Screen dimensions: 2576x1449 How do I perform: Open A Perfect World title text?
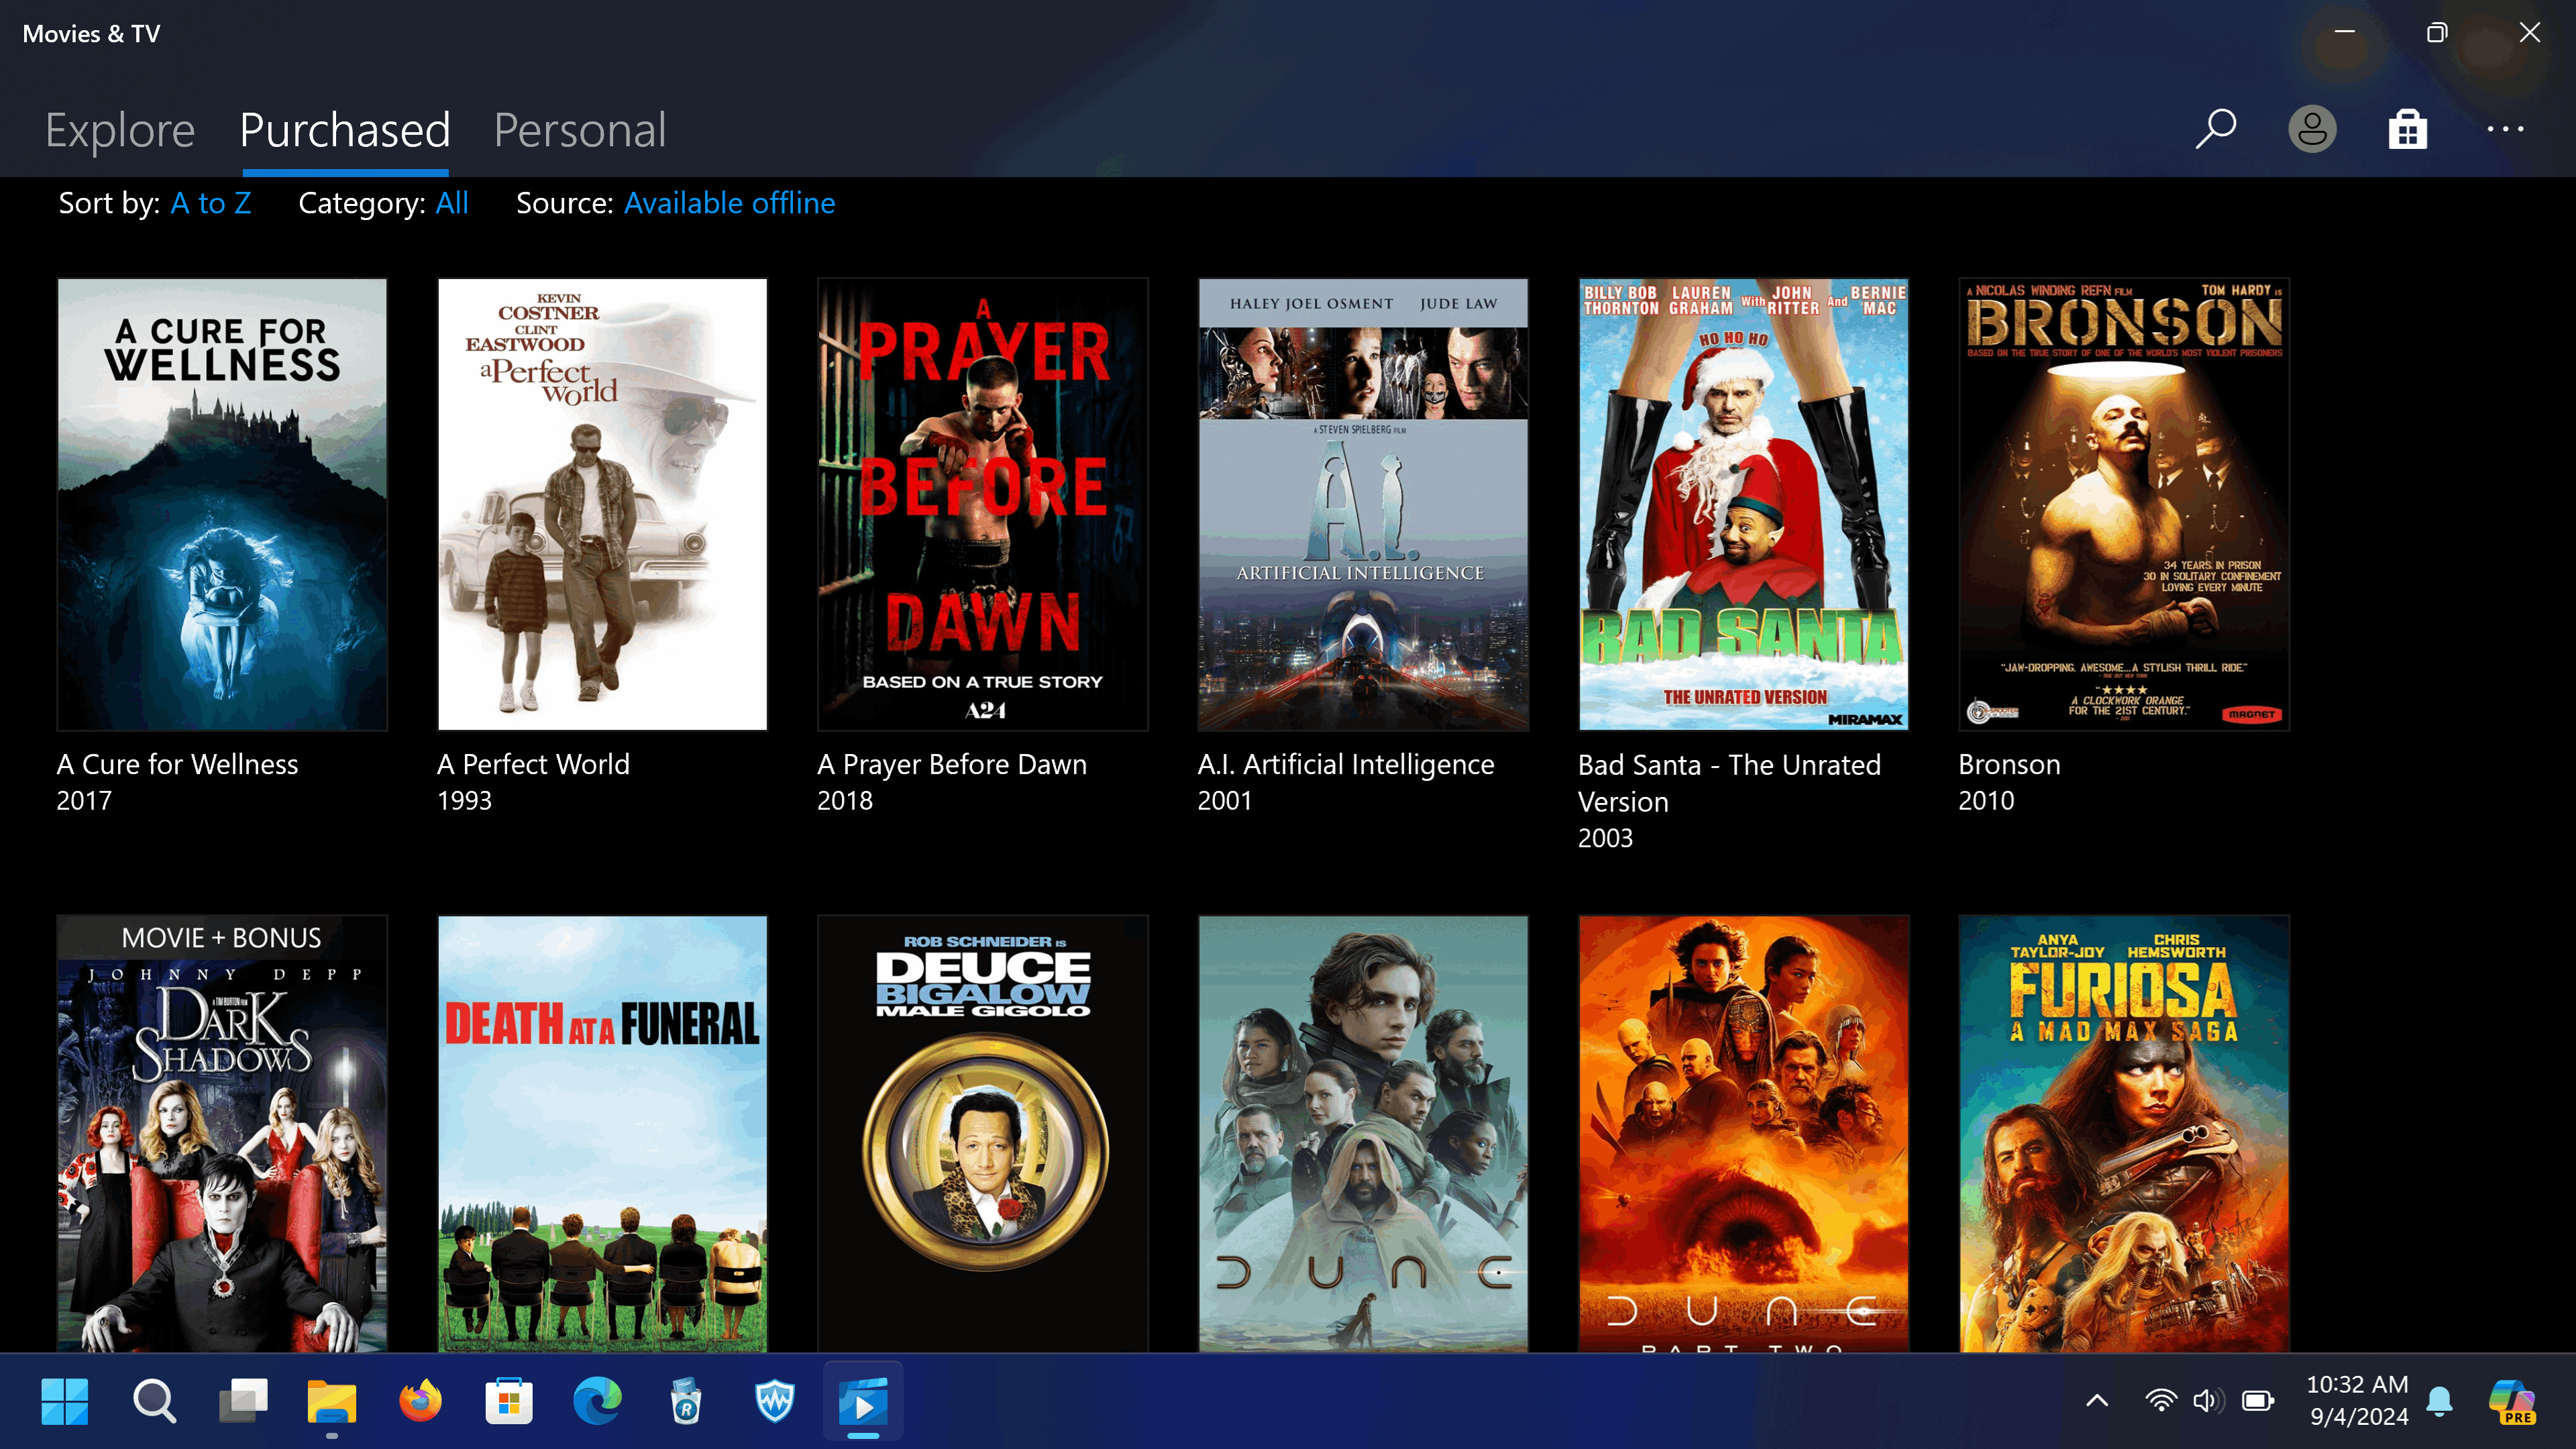point(533,765)
